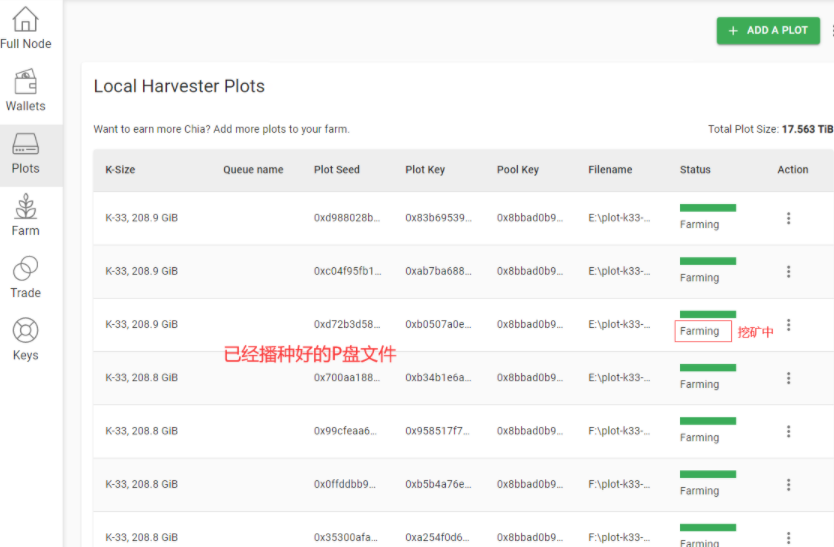This screenshot has height=547, width=834.
Task: Open the Farm seedling icon
Action: [25, 207]
